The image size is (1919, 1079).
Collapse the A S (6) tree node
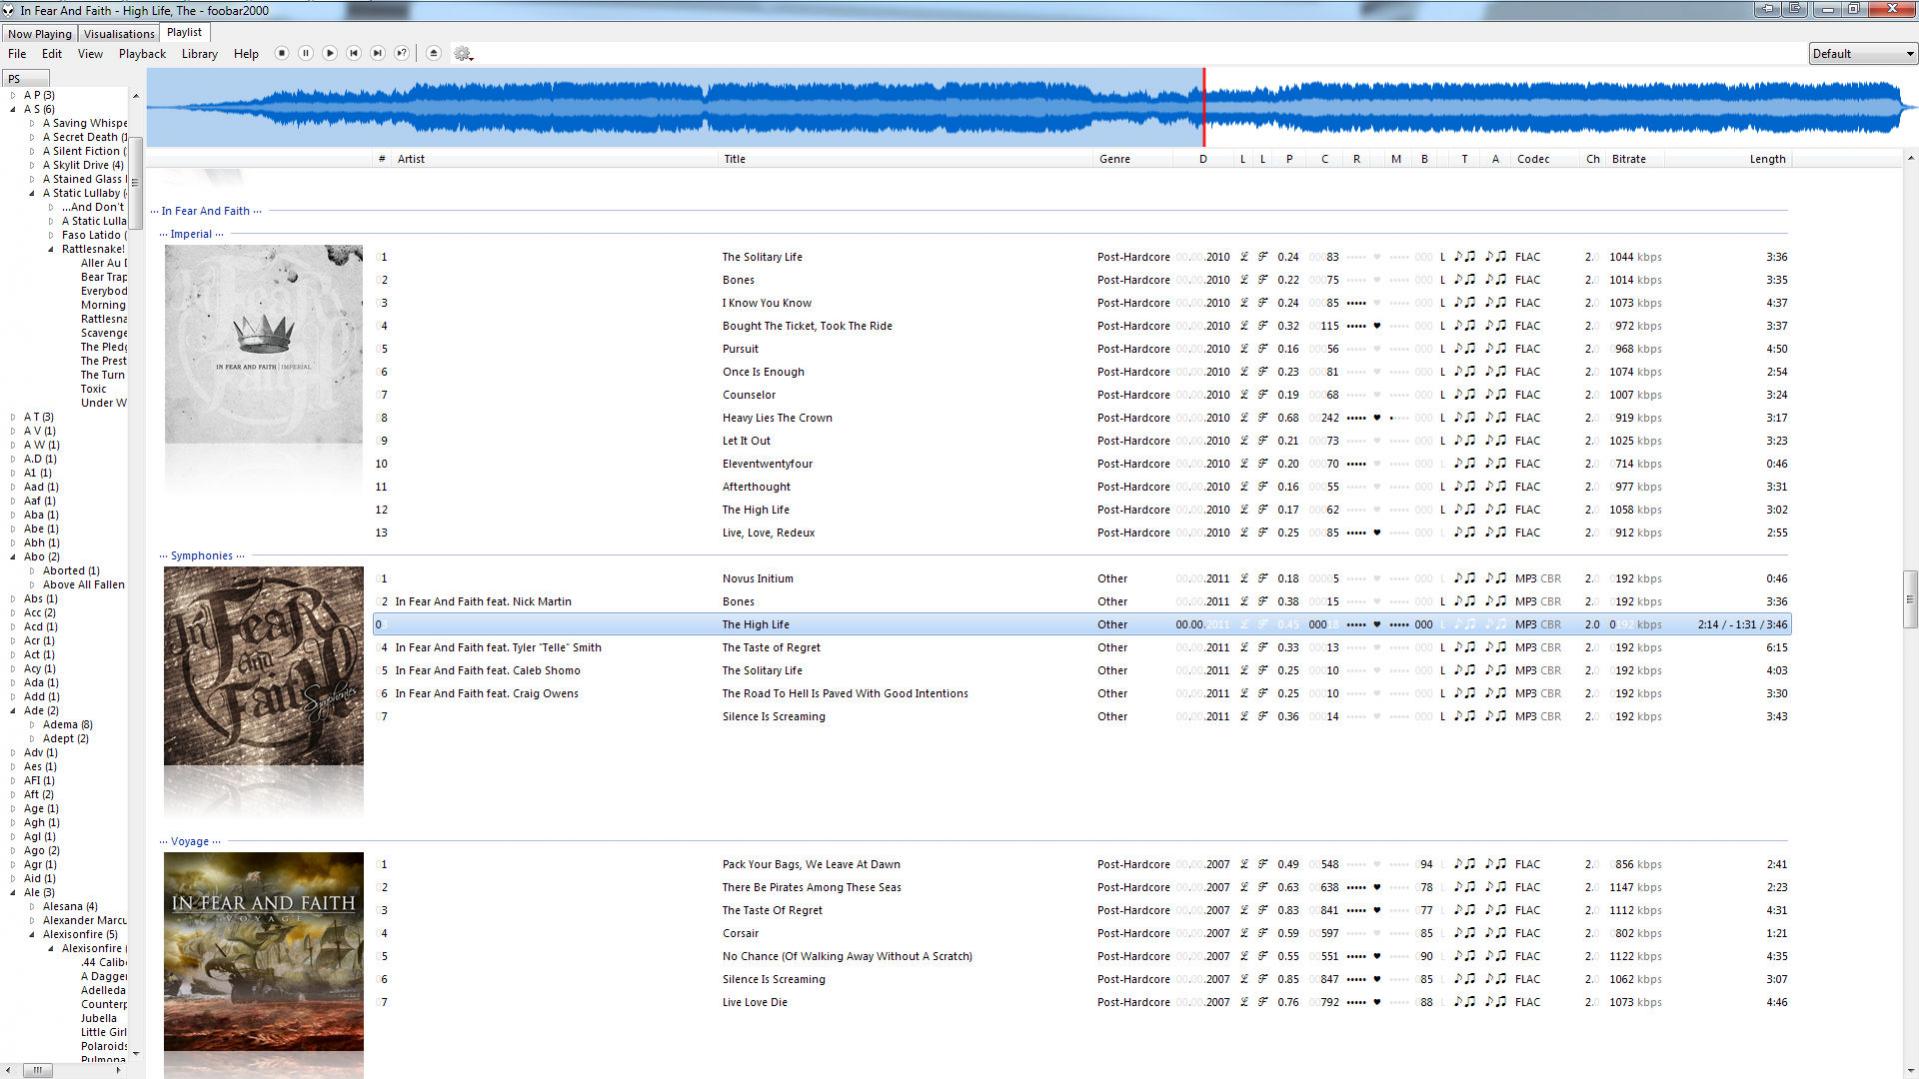13,110
